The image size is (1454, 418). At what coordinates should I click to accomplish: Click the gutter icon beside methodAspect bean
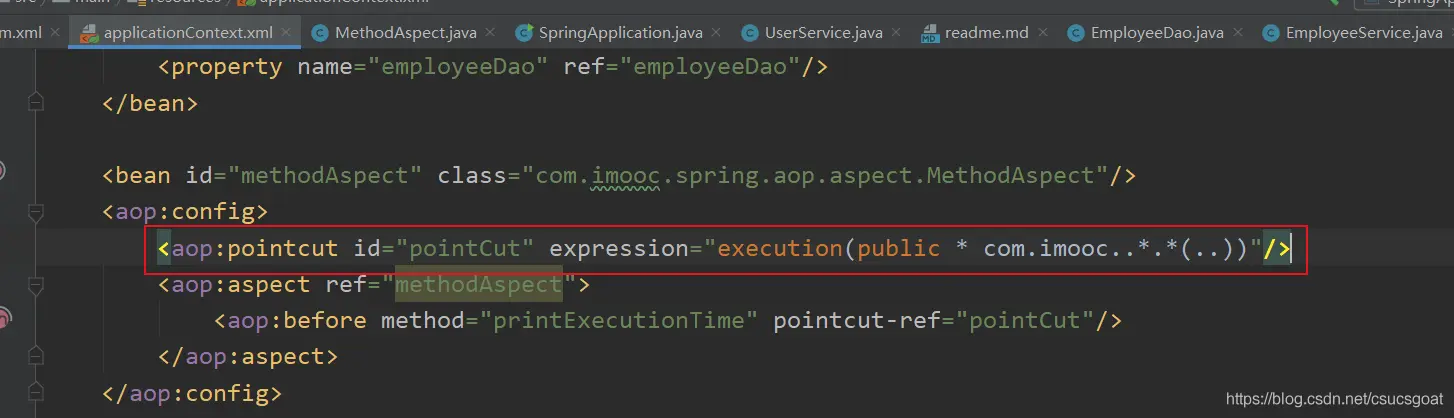tap(3, 171)
